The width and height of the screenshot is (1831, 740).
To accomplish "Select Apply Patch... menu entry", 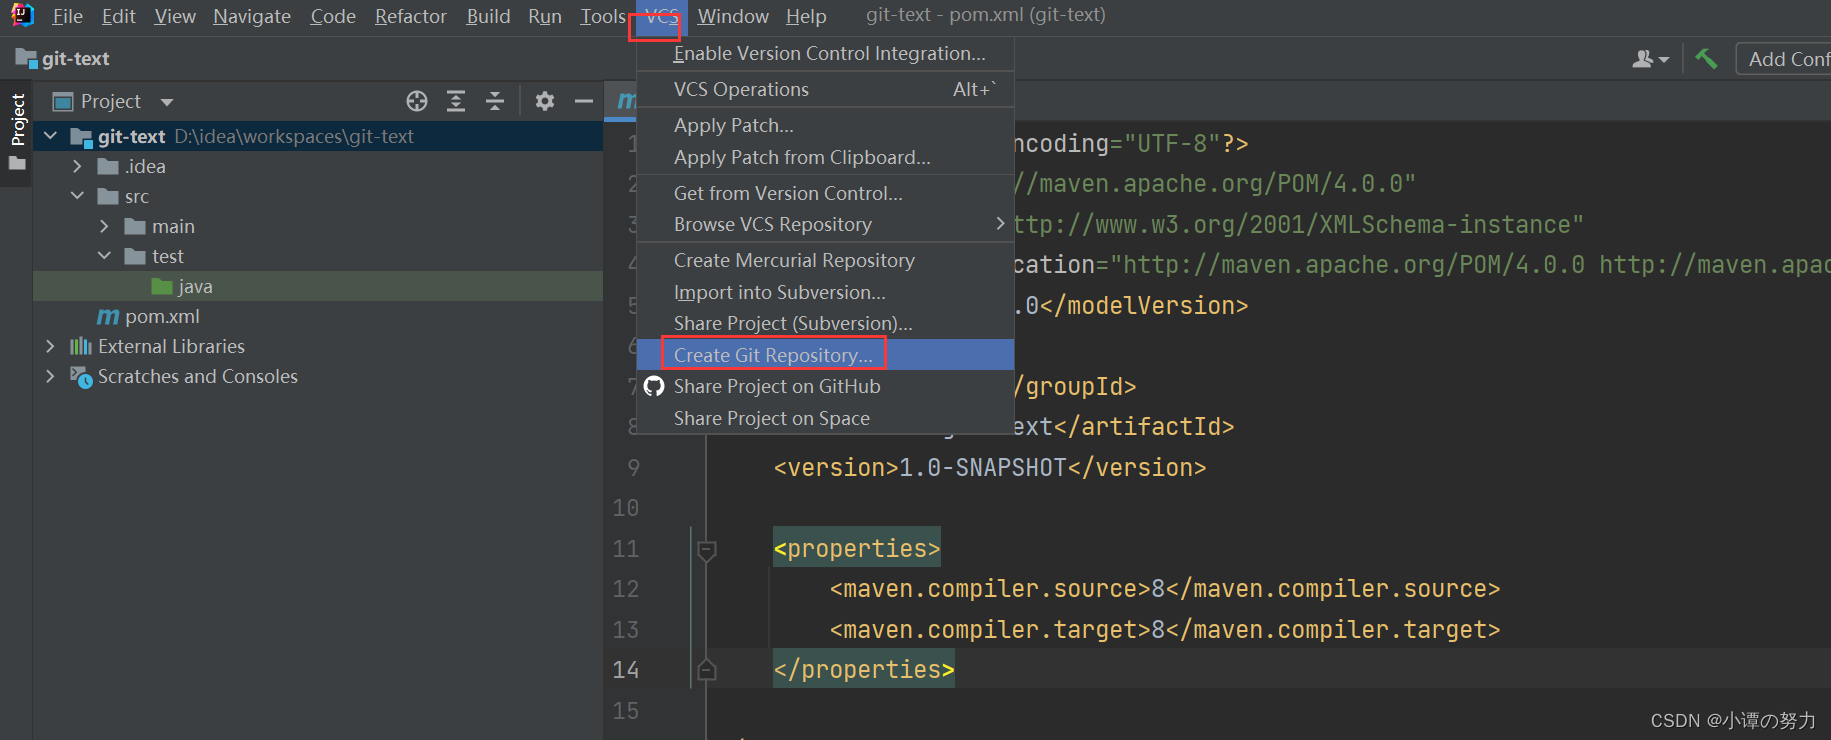I will (x=826, y=125).
